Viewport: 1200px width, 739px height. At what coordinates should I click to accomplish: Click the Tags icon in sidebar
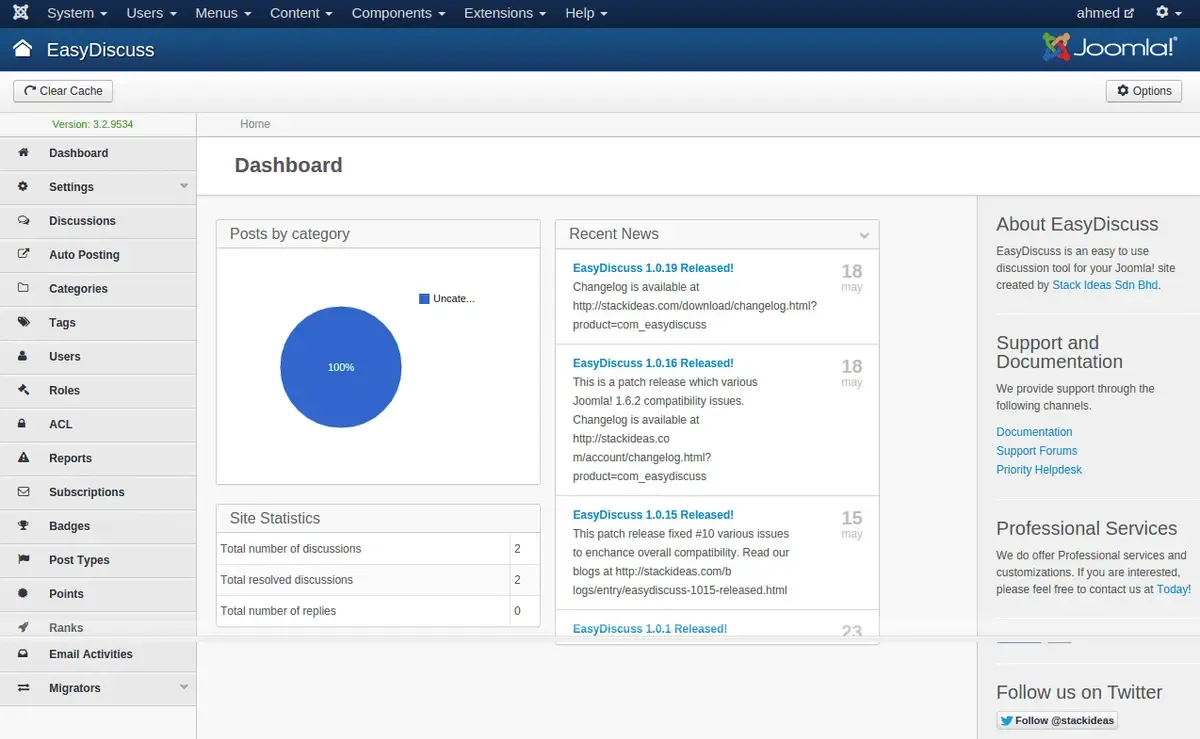pyautogui.click(x=24, y=322)
